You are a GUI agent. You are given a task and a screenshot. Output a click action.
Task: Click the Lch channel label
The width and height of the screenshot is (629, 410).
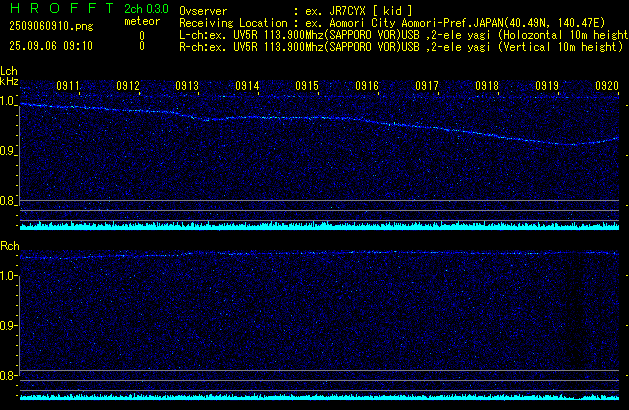click(9, 71)
